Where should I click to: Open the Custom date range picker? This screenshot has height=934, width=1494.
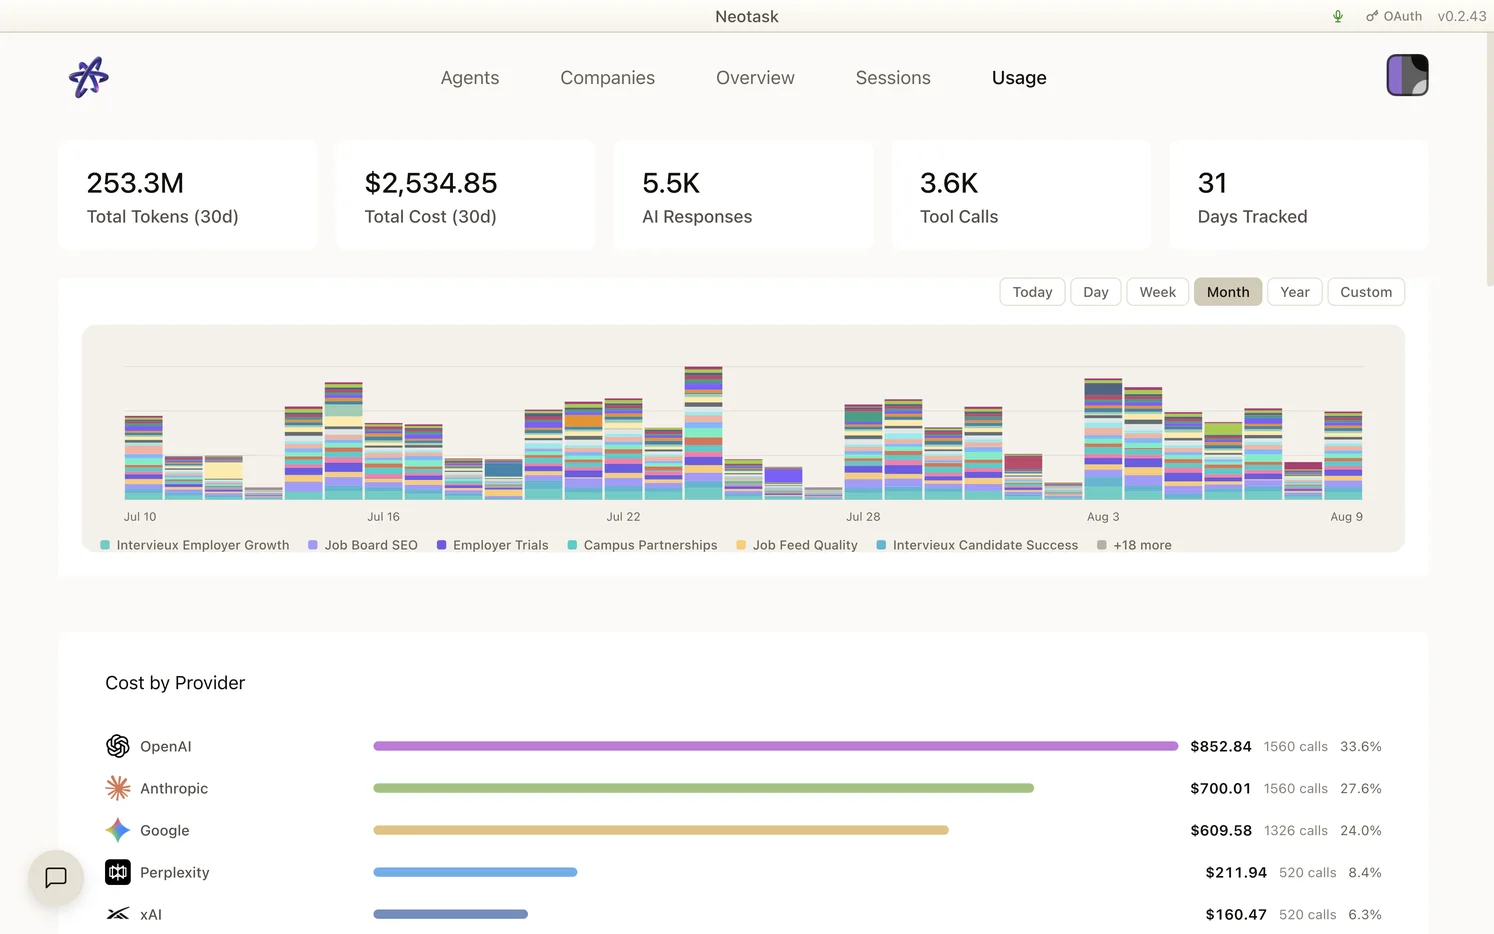point(1366,292)
